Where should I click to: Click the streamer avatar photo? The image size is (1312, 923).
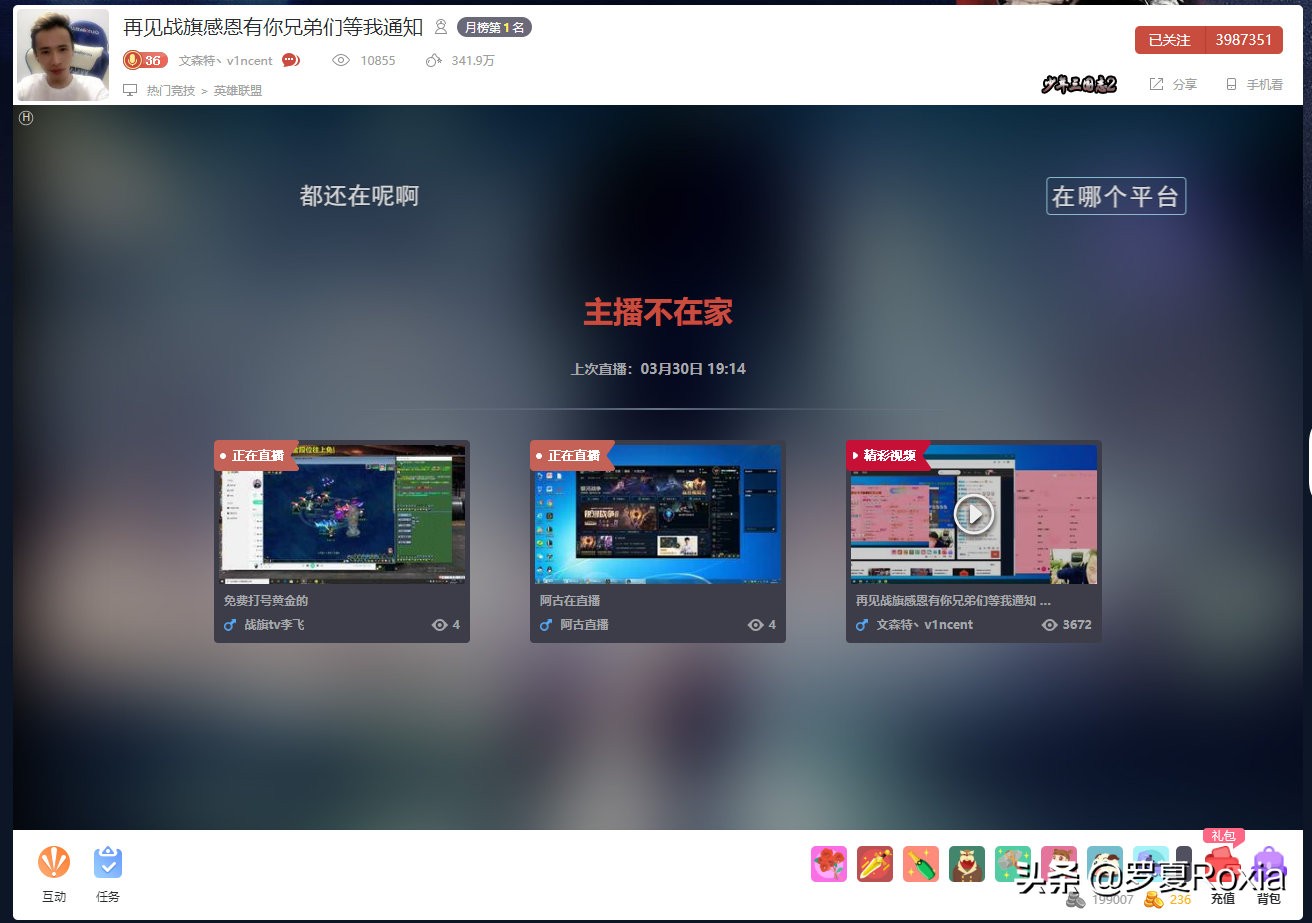coord(63,55)
